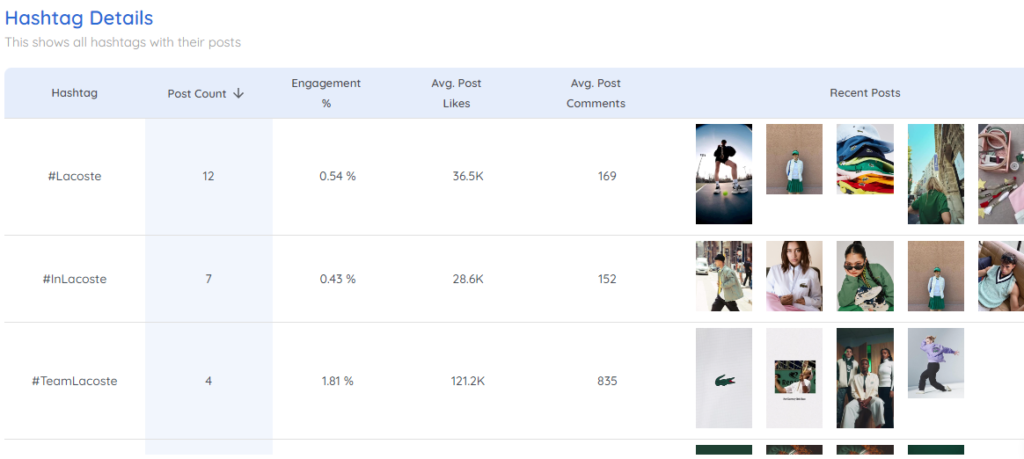Open the sunglasses green sweater thumbnail
The width and height of the screenshot is (1024, 459).
coord(865,276)
